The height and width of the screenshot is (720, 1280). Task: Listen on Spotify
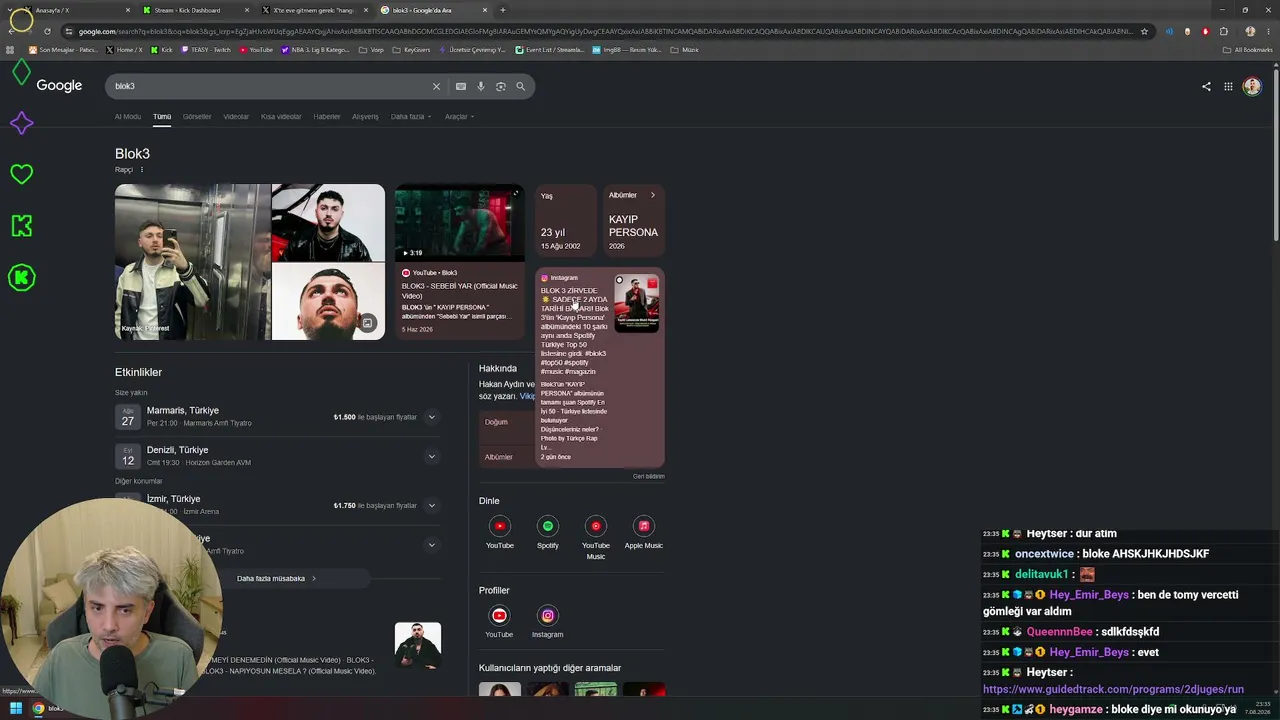pos(548,532)
